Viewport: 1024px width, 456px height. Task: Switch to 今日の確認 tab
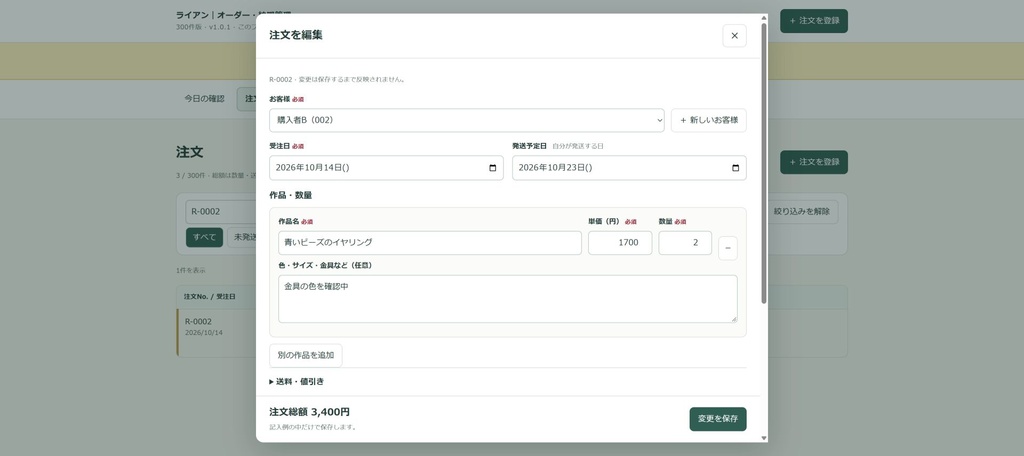coord(204,99)
